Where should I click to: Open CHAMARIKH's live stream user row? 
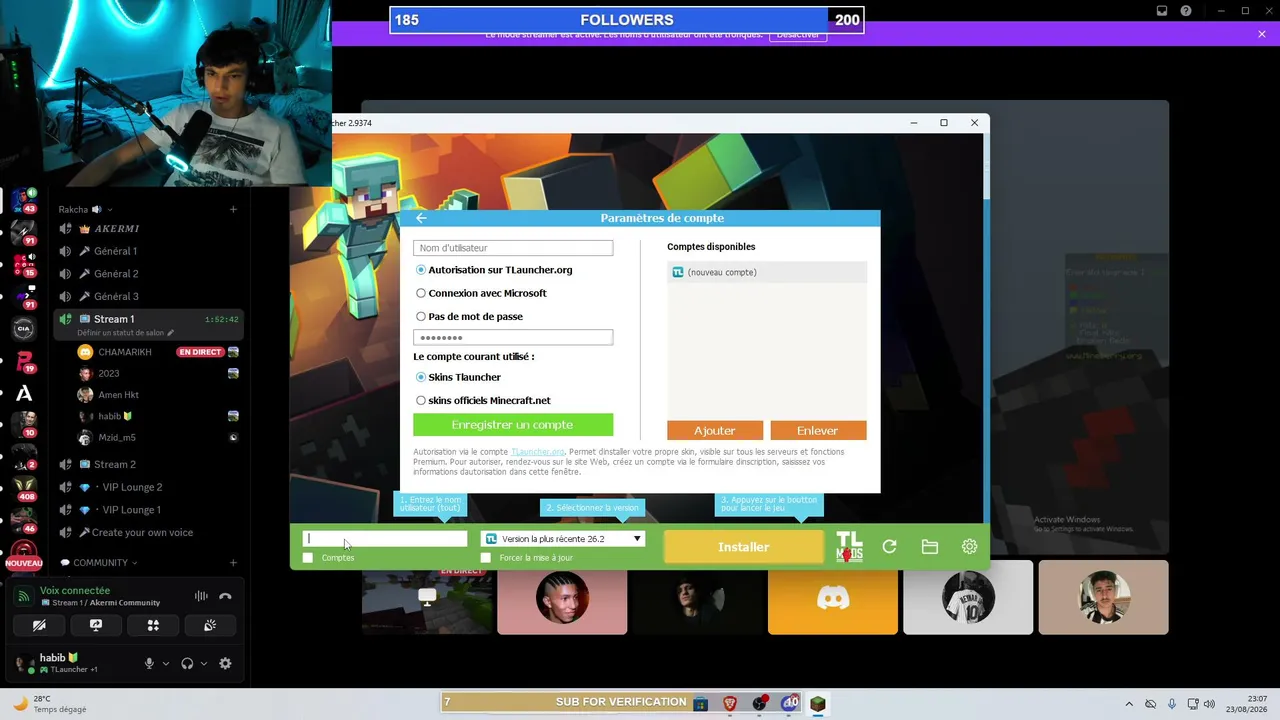158,352
